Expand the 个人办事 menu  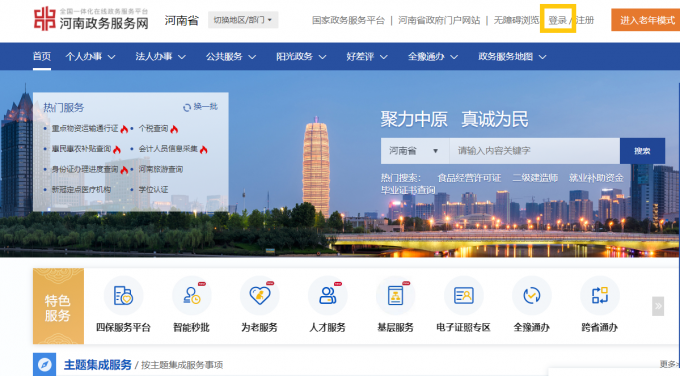90,56
